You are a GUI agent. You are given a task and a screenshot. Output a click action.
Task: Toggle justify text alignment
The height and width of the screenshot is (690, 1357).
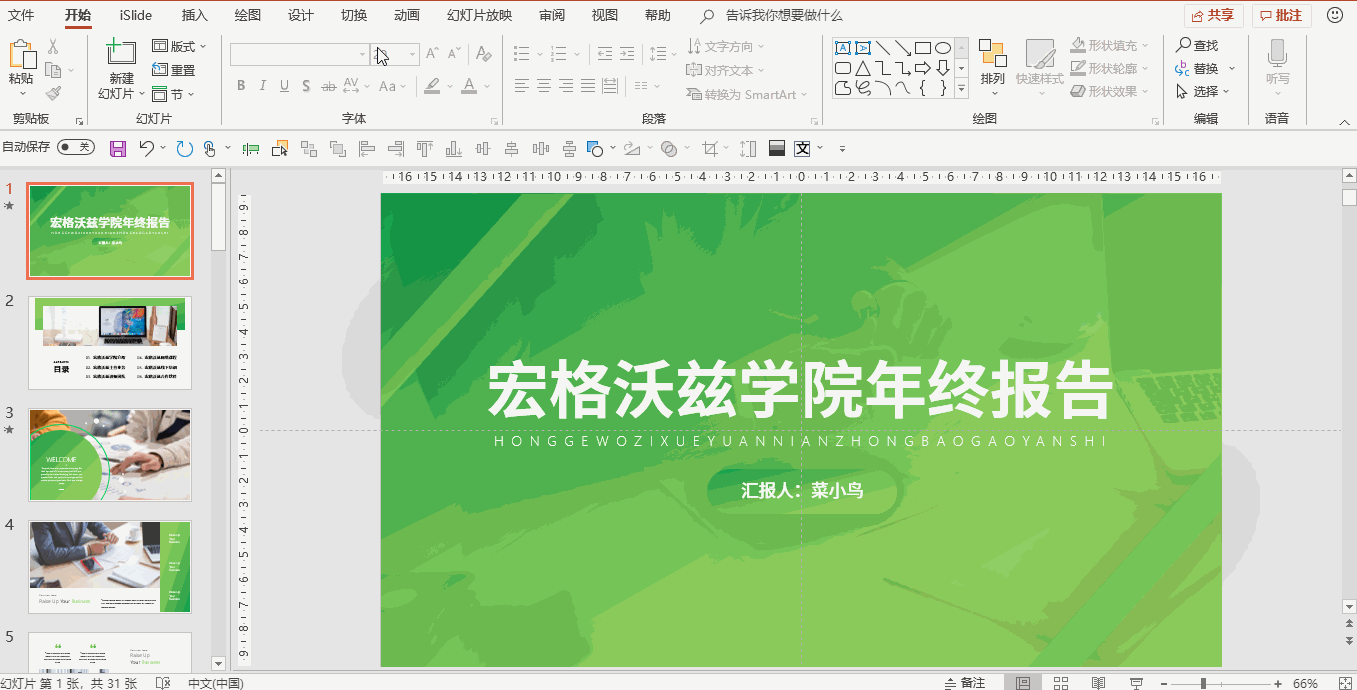[587, 86]
